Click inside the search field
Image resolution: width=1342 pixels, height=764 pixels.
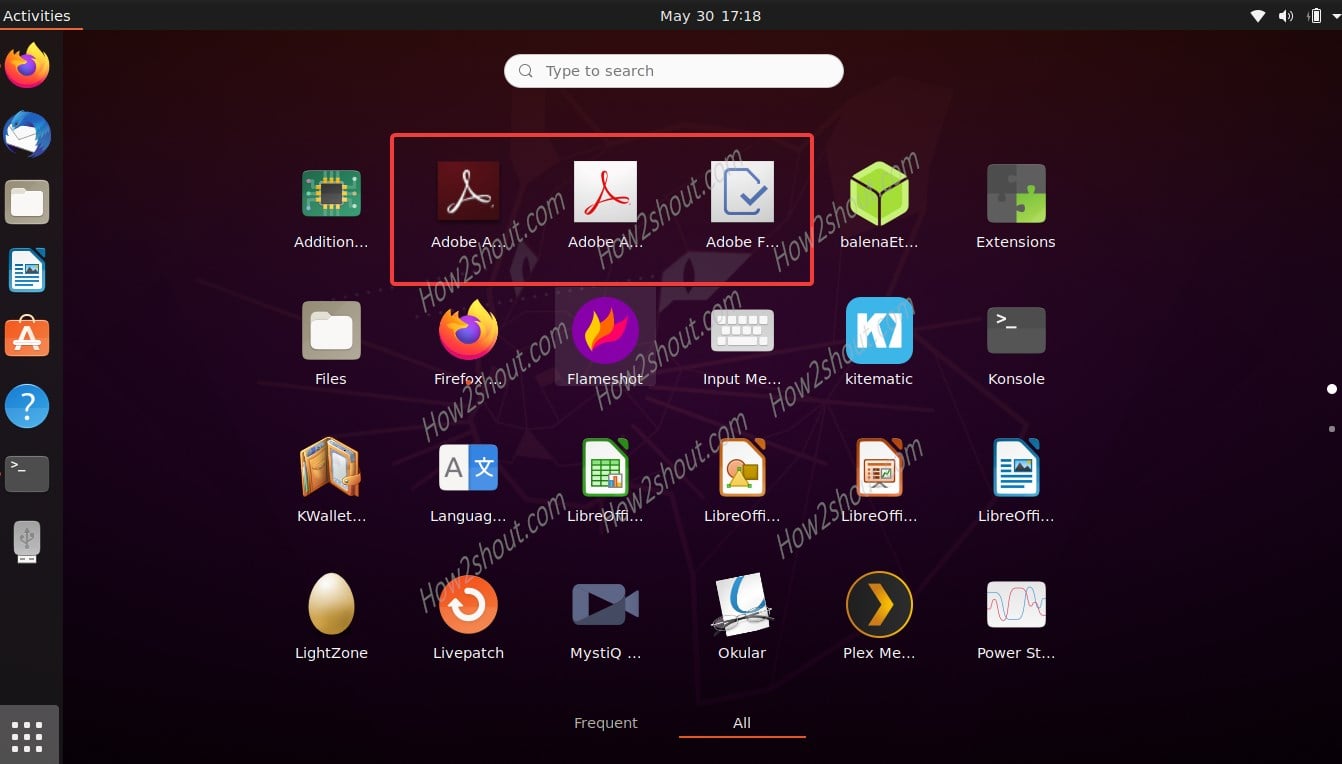click(x=672, y=70)
